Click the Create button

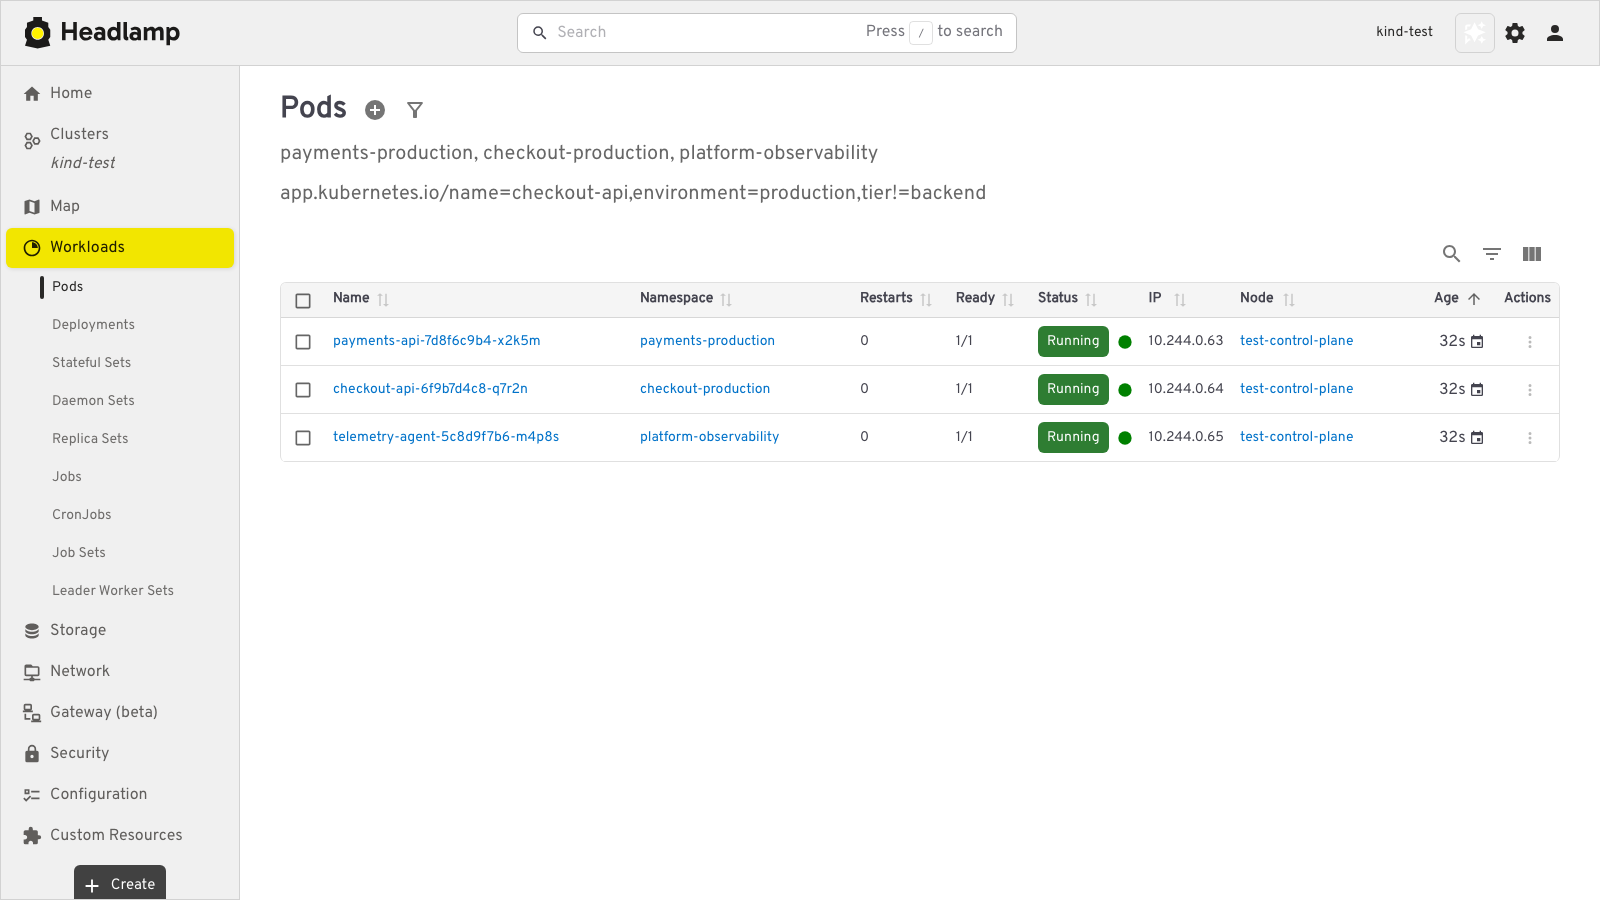coord(120,883)
